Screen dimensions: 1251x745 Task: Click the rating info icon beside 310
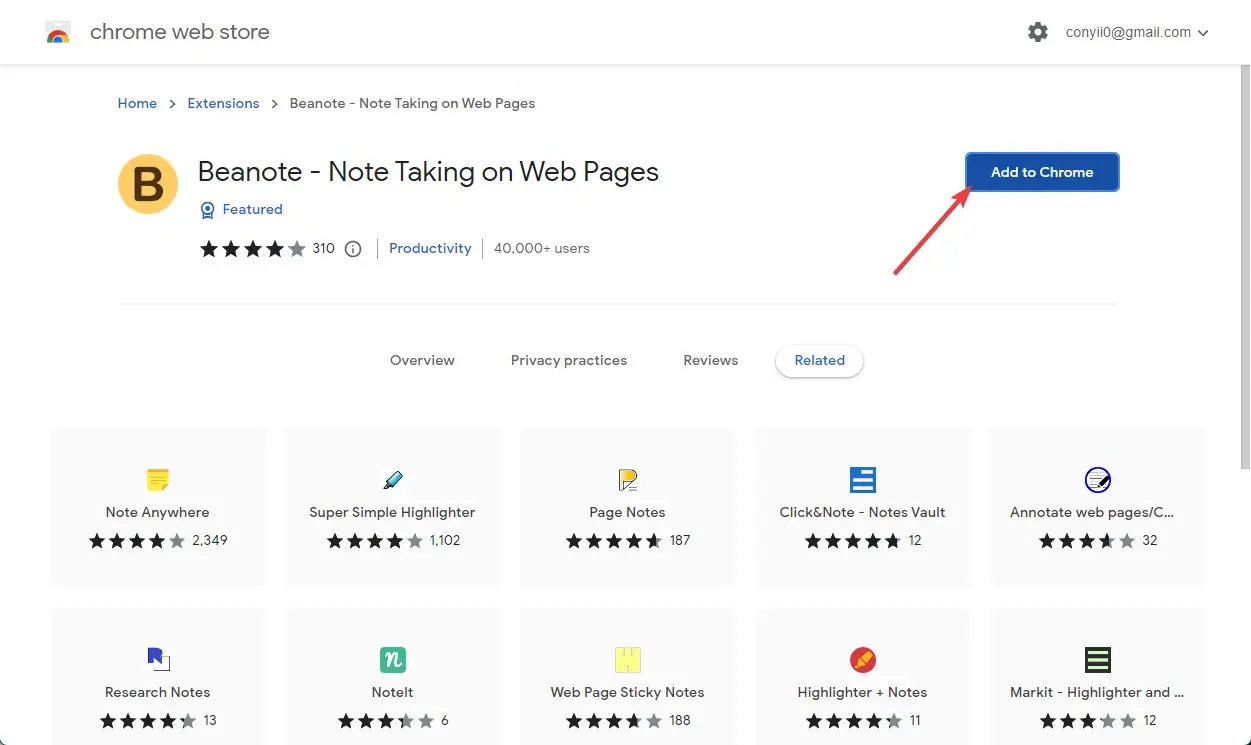coord(353,249)
